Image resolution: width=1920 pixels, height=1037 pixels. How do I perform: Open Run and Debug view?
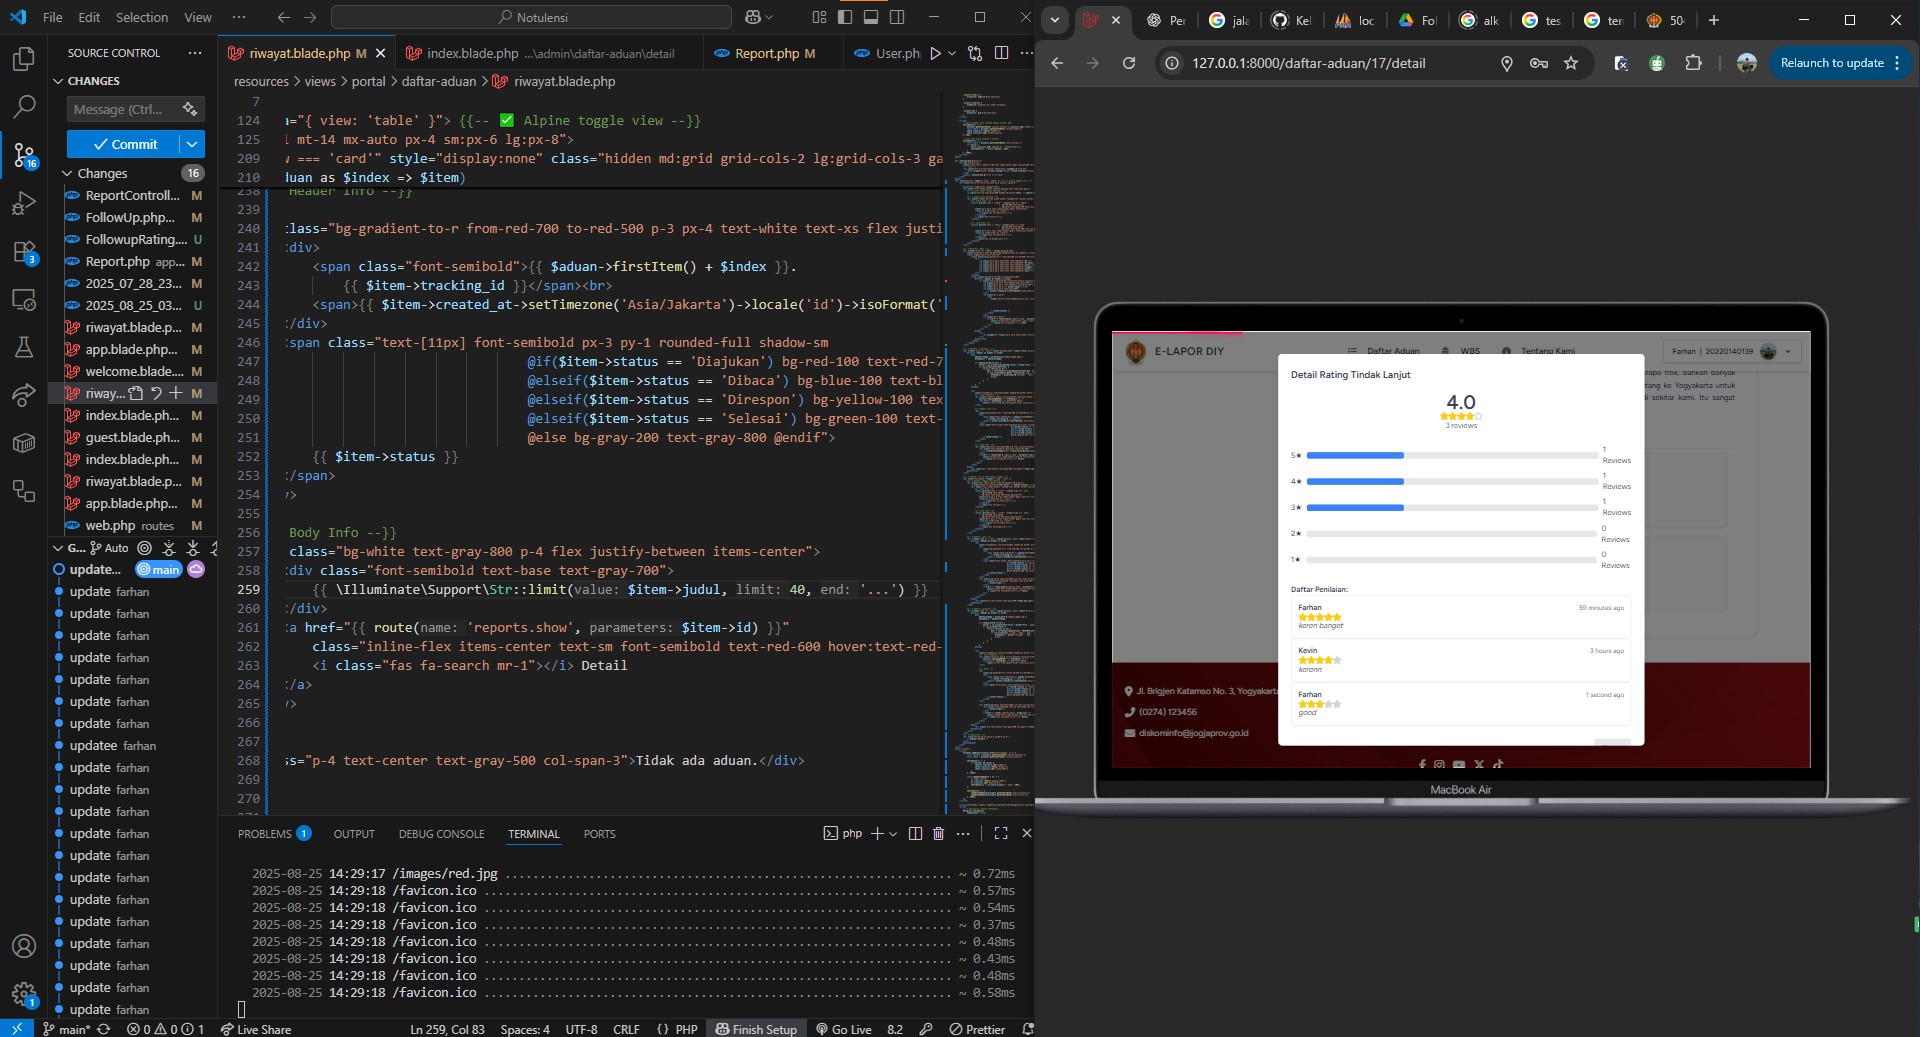click(x=24, y=203)
